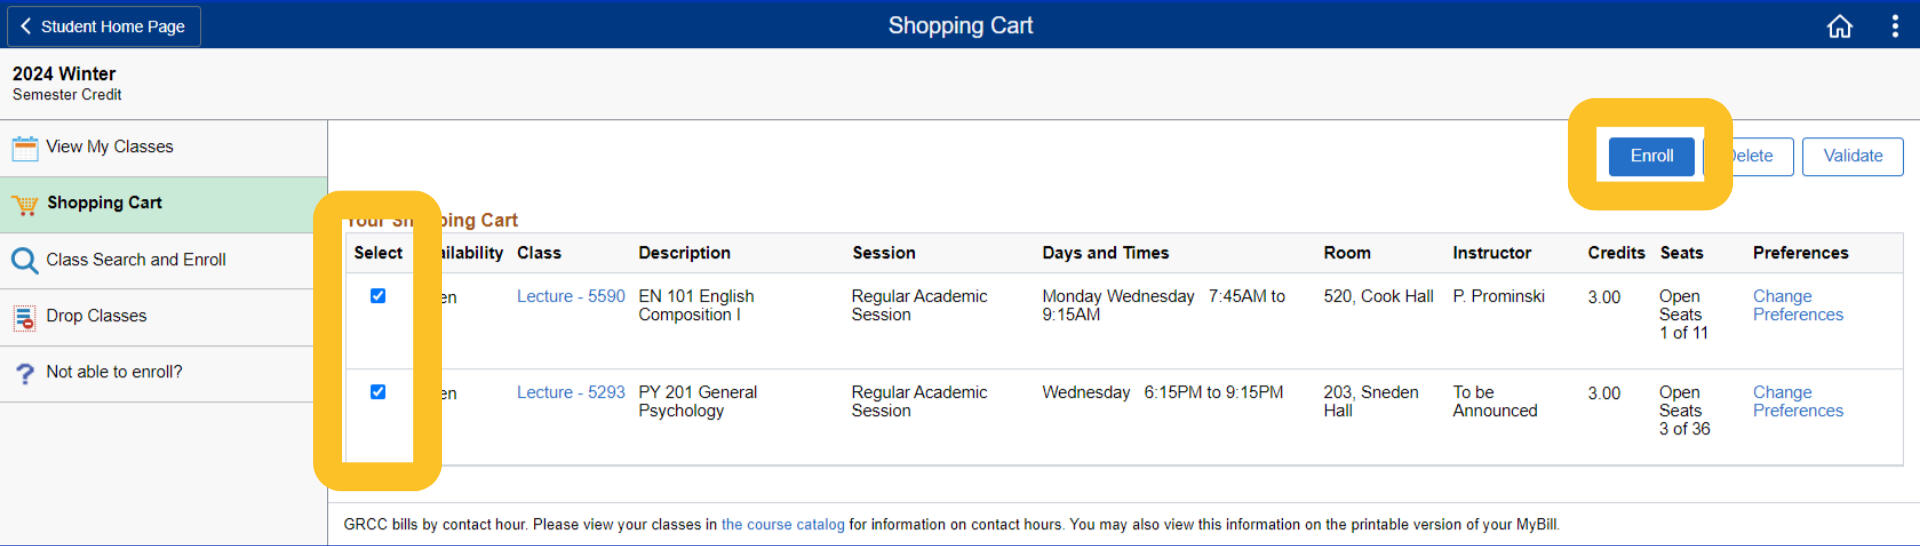Click the Shopping Cart icon in sidebar
This screenshot has height=546, width=1920.
click(x=25, y=205)
